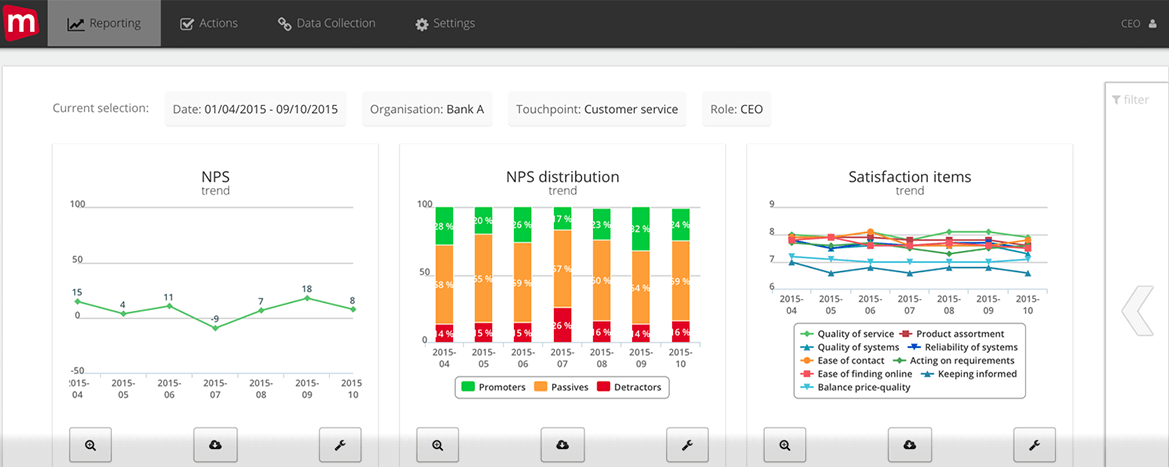Image resolution: width=1169 pixels, height=467 pixels.
Task: Open the Date range selection filter
Action: 255,109
